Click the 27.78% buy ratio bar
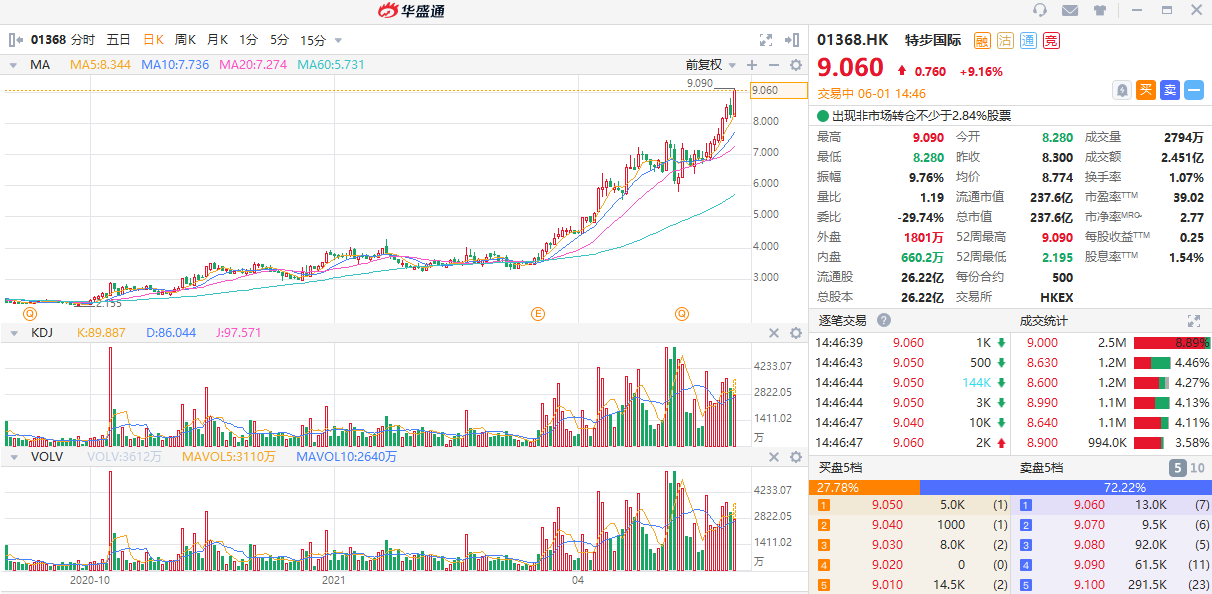1212x594 pixels. pos(864,487)
